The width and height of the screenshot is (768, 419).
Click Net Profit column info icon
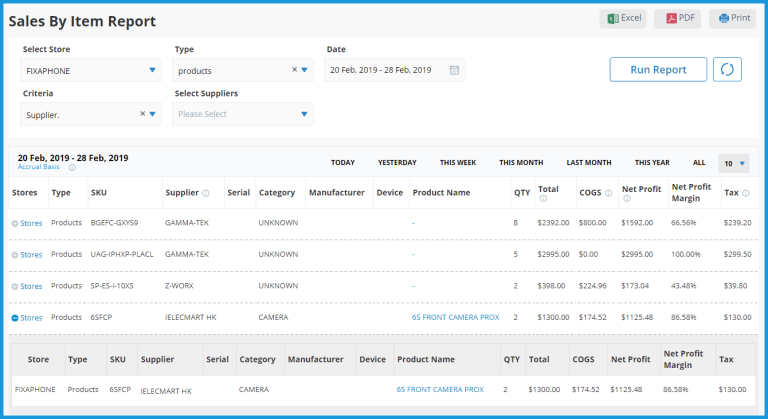coord(627,198)
